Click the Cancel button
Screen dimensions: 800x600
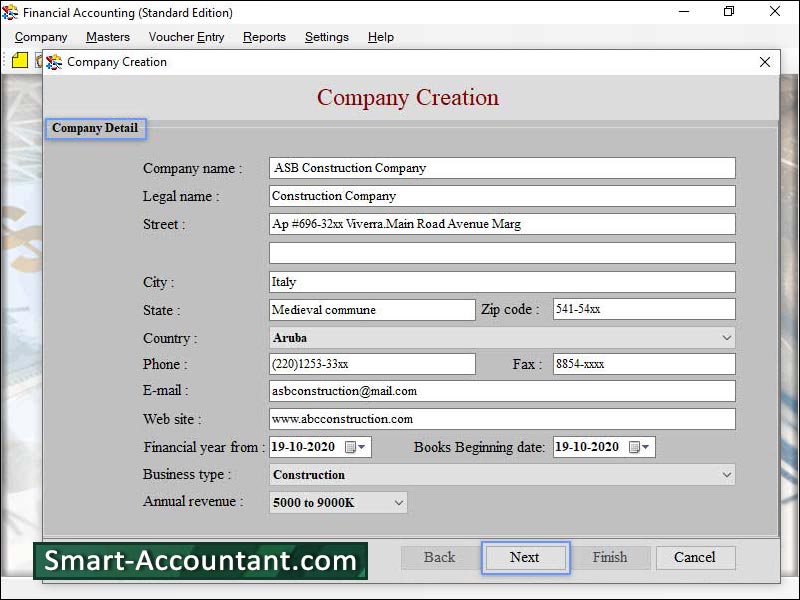pos(694,557)
